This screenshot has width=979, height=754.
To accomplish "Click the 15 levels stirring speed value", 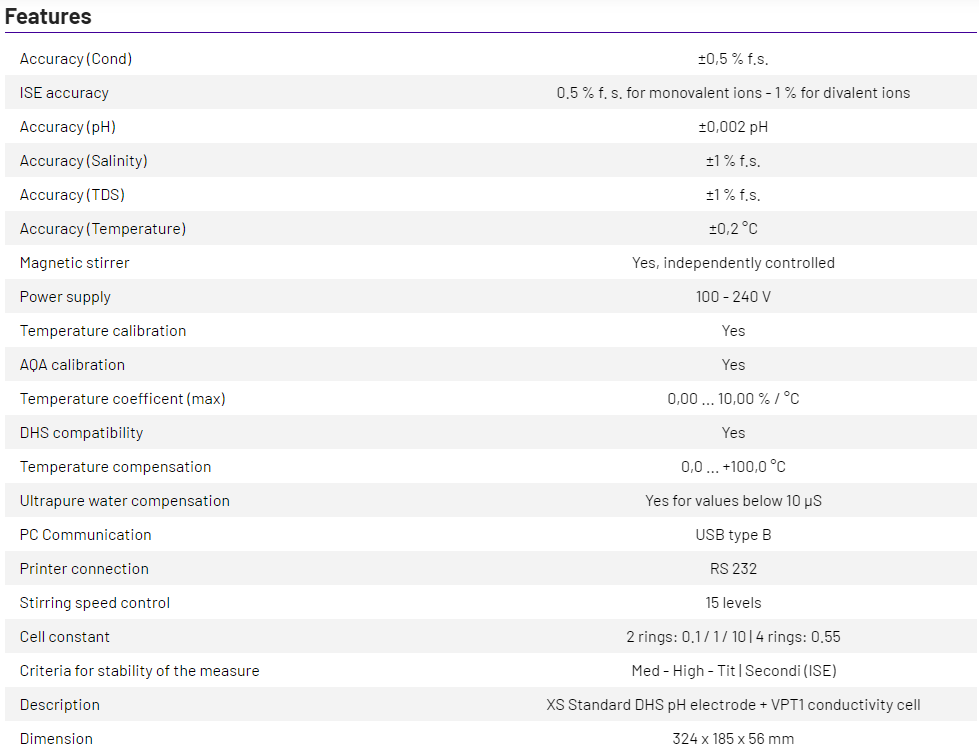I will click(733, 603).
